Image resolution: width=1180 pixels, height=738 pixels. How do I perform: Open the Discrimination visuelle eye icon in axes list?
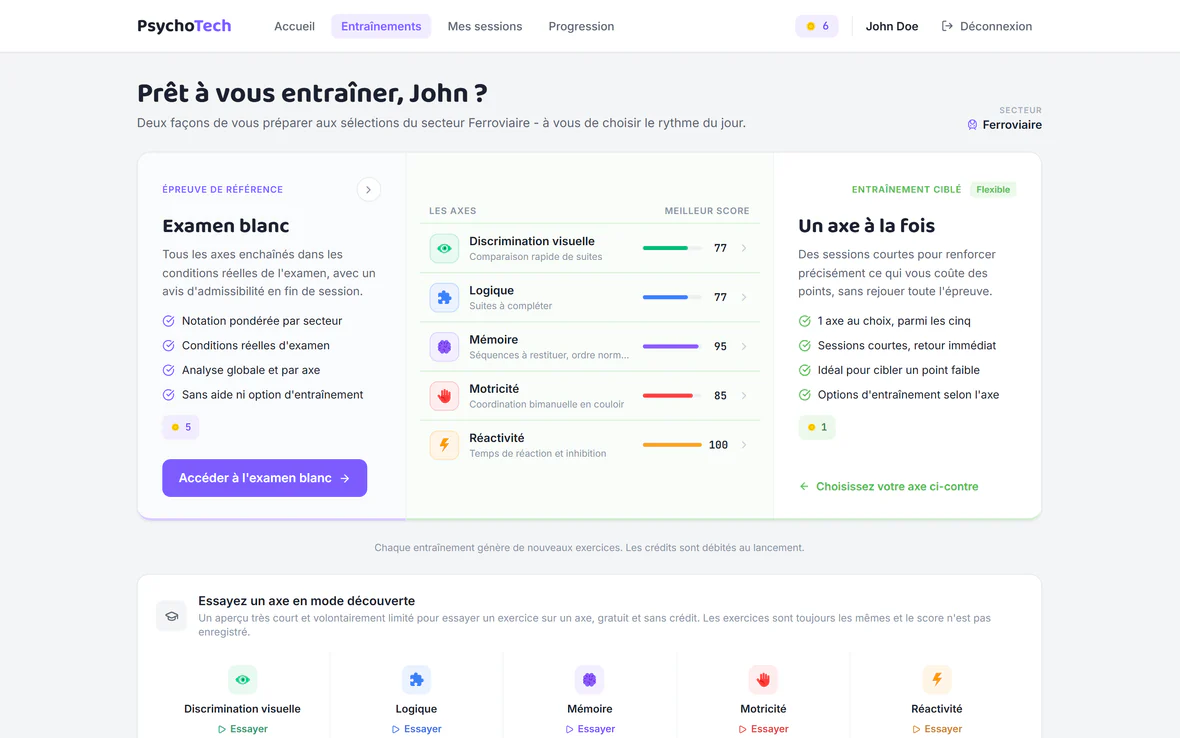[x=444, y=248]
